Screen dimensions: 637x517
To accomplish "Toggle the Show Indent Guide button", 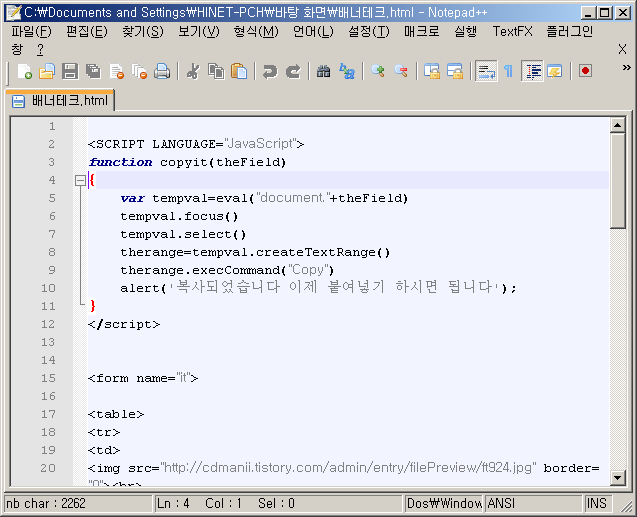I will click(532, 71).
